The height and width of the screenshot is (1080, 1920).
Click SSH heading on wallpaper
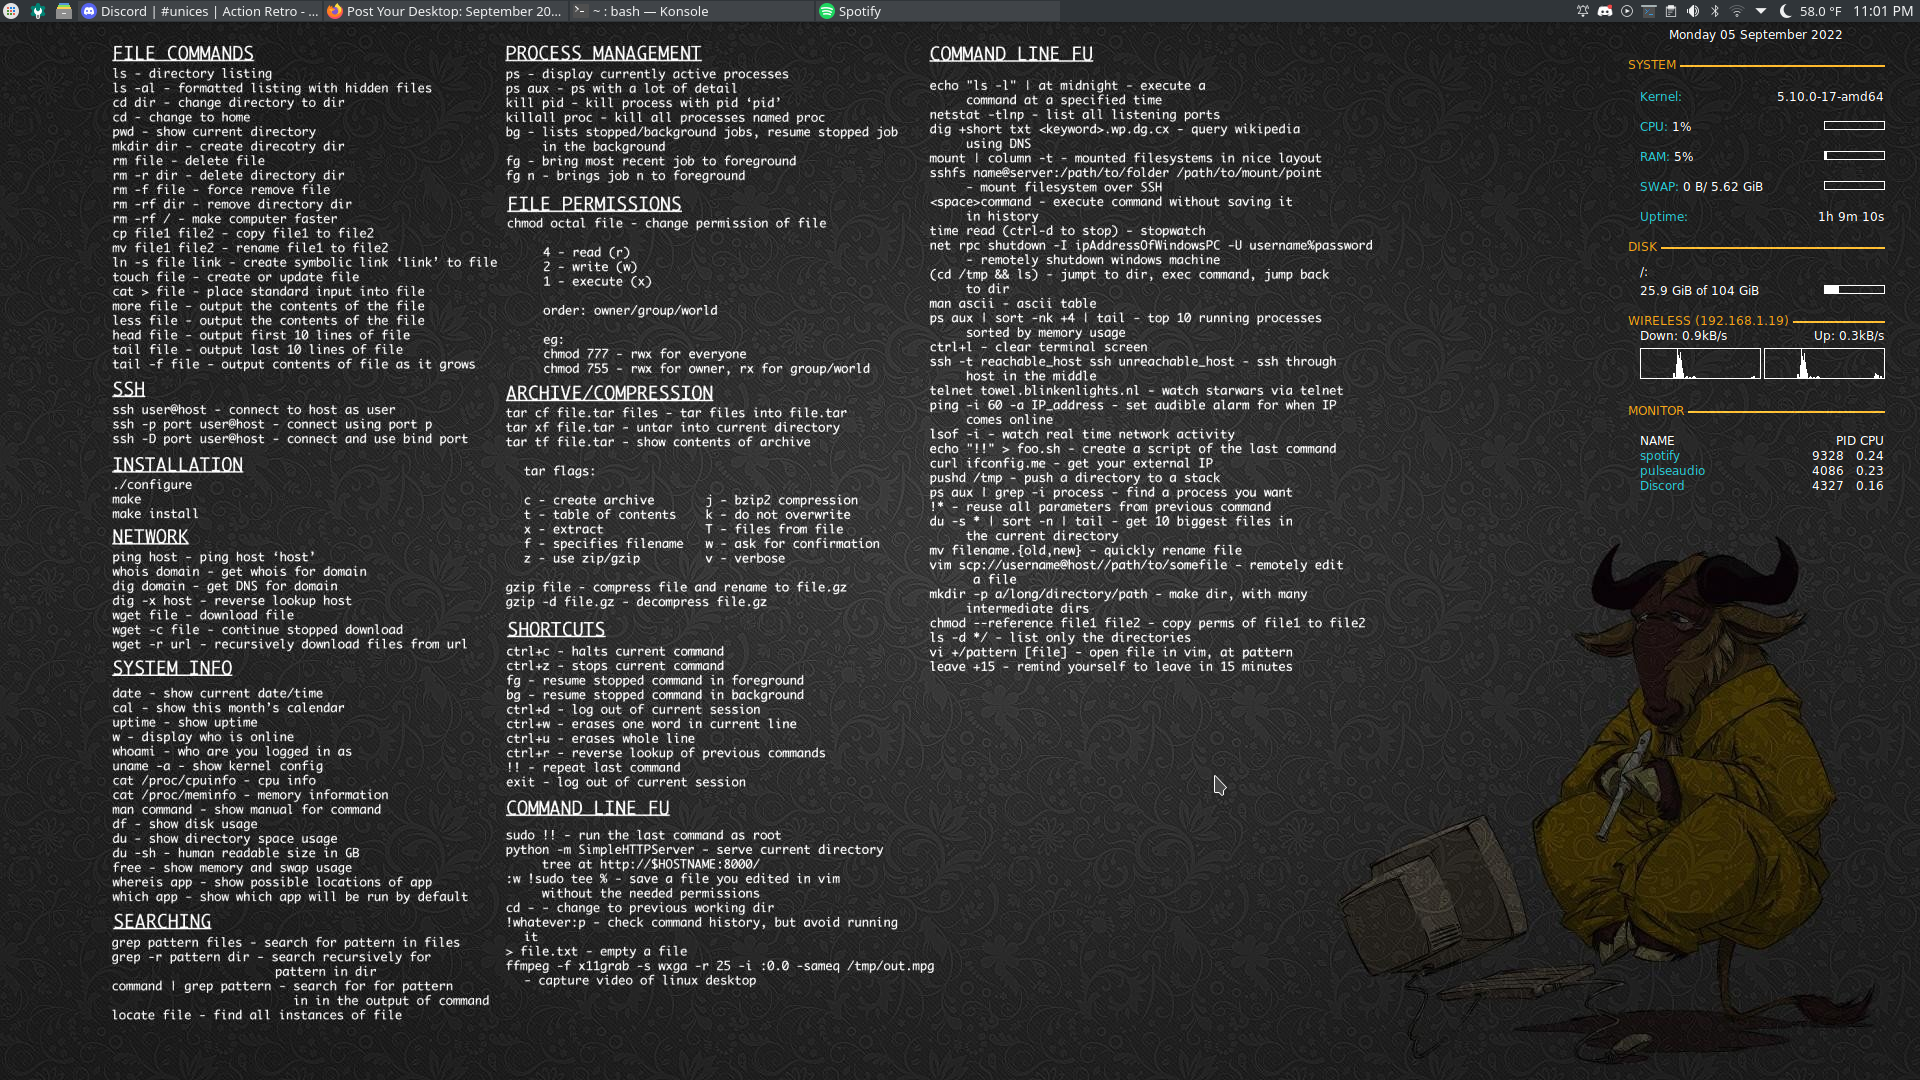tap(129, 389)
